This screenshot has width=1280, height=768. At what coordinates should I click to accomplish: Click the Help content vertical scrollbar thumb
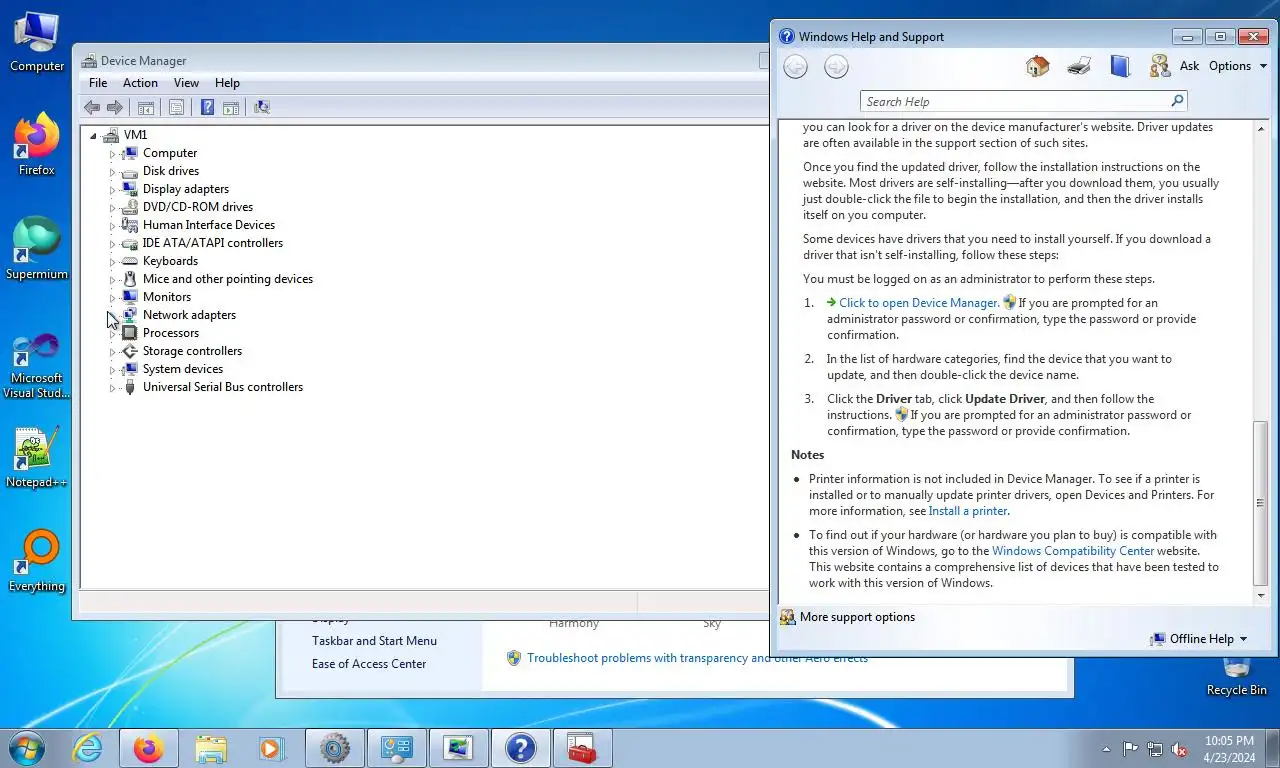point(1260,503)
